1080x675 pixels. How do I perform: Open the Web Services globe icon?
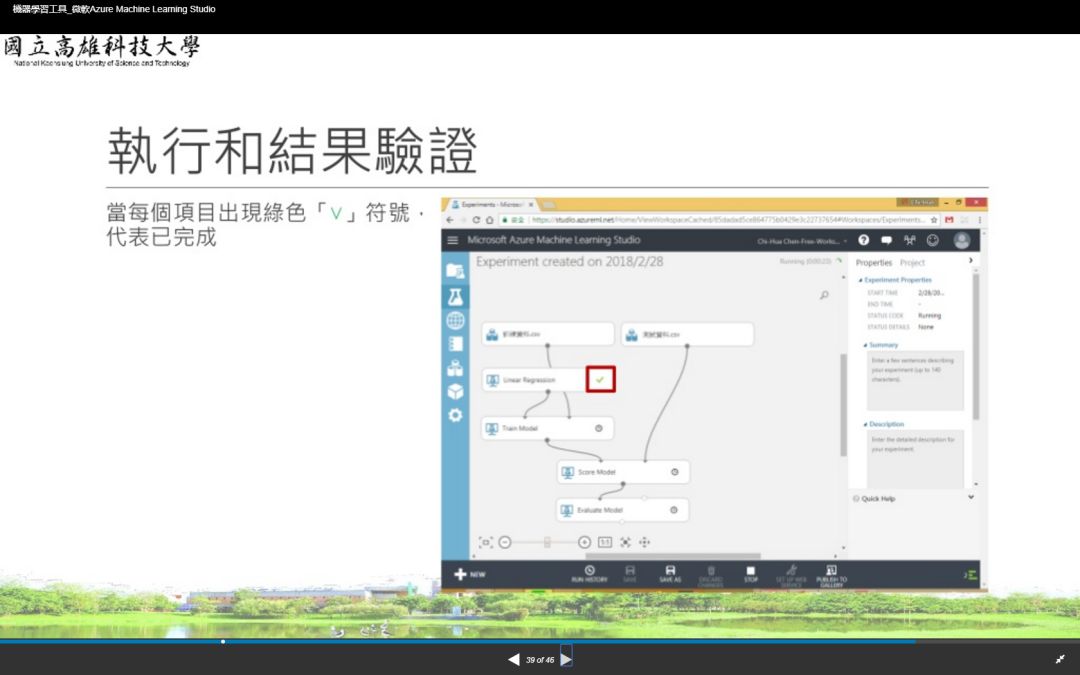coord(455,320)
